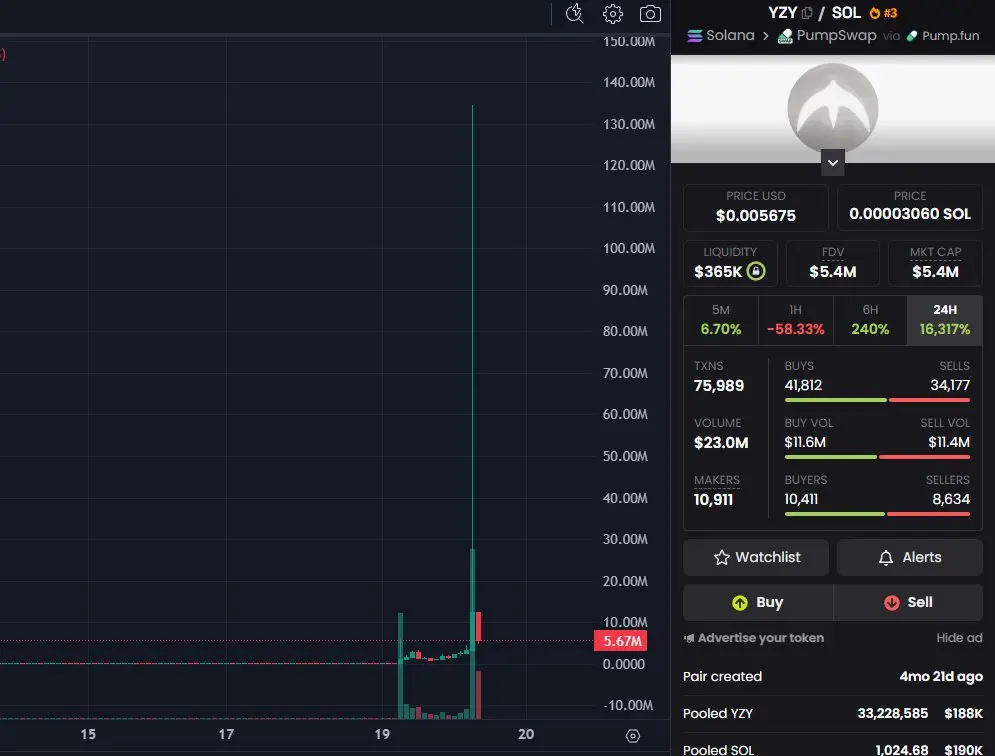The height and width of the screenshot is (756, 995).
Task: Click the Solana chain logo
Action: pos(695,36)
